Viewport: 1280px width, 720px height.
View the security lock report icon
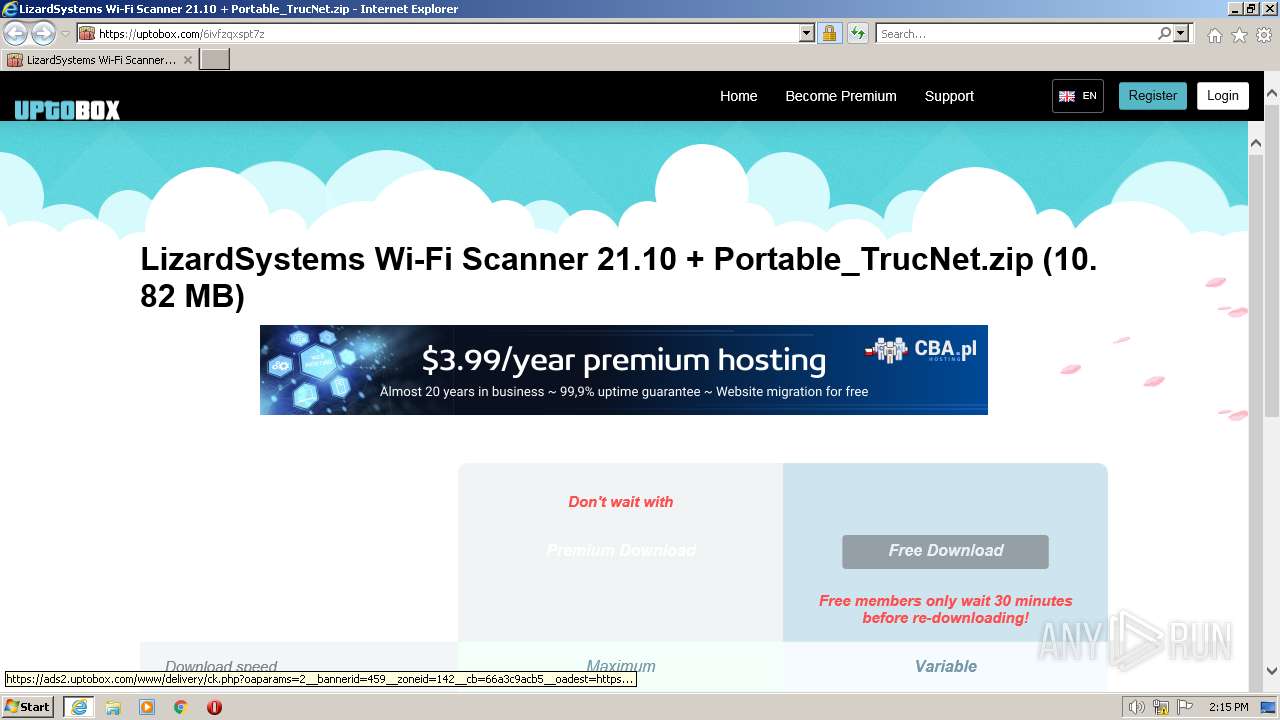pos(830,34)
